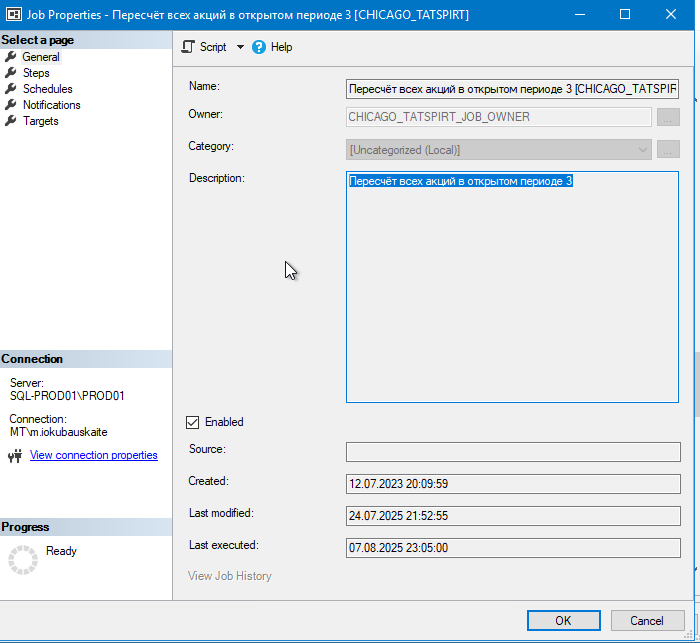Image resolution: width=700 pixels, height=643 pixels.
Task: Click the blue Help question-mark icon
Action: 259,47
